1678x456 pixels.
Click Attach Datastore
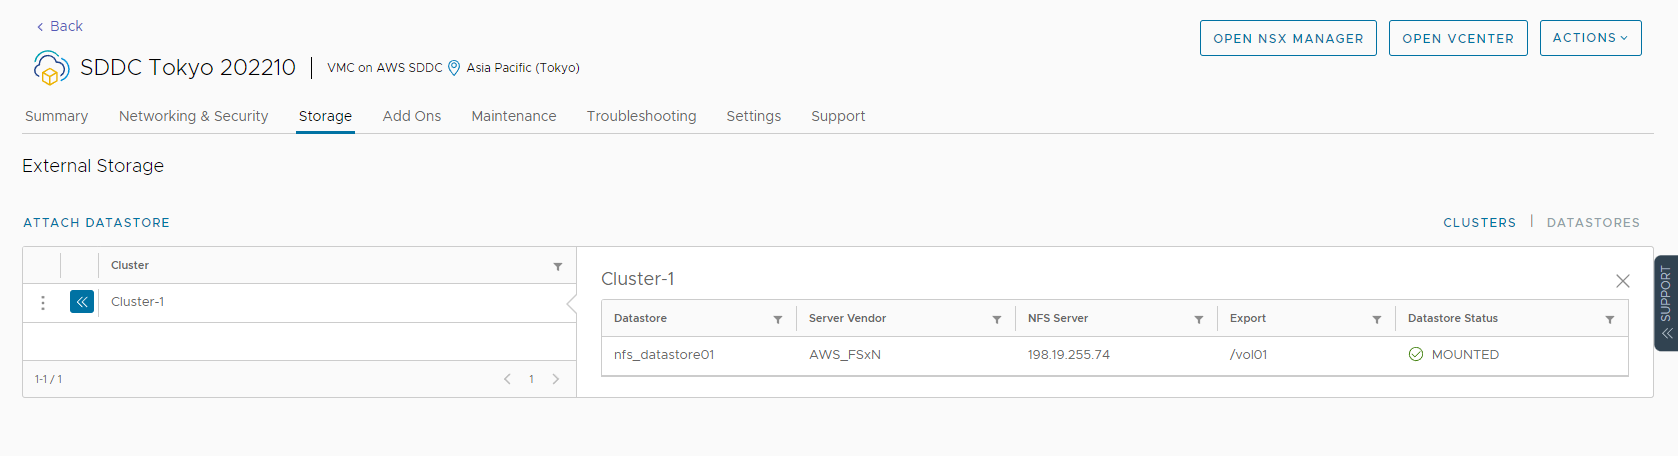click(x=97, y=223)
